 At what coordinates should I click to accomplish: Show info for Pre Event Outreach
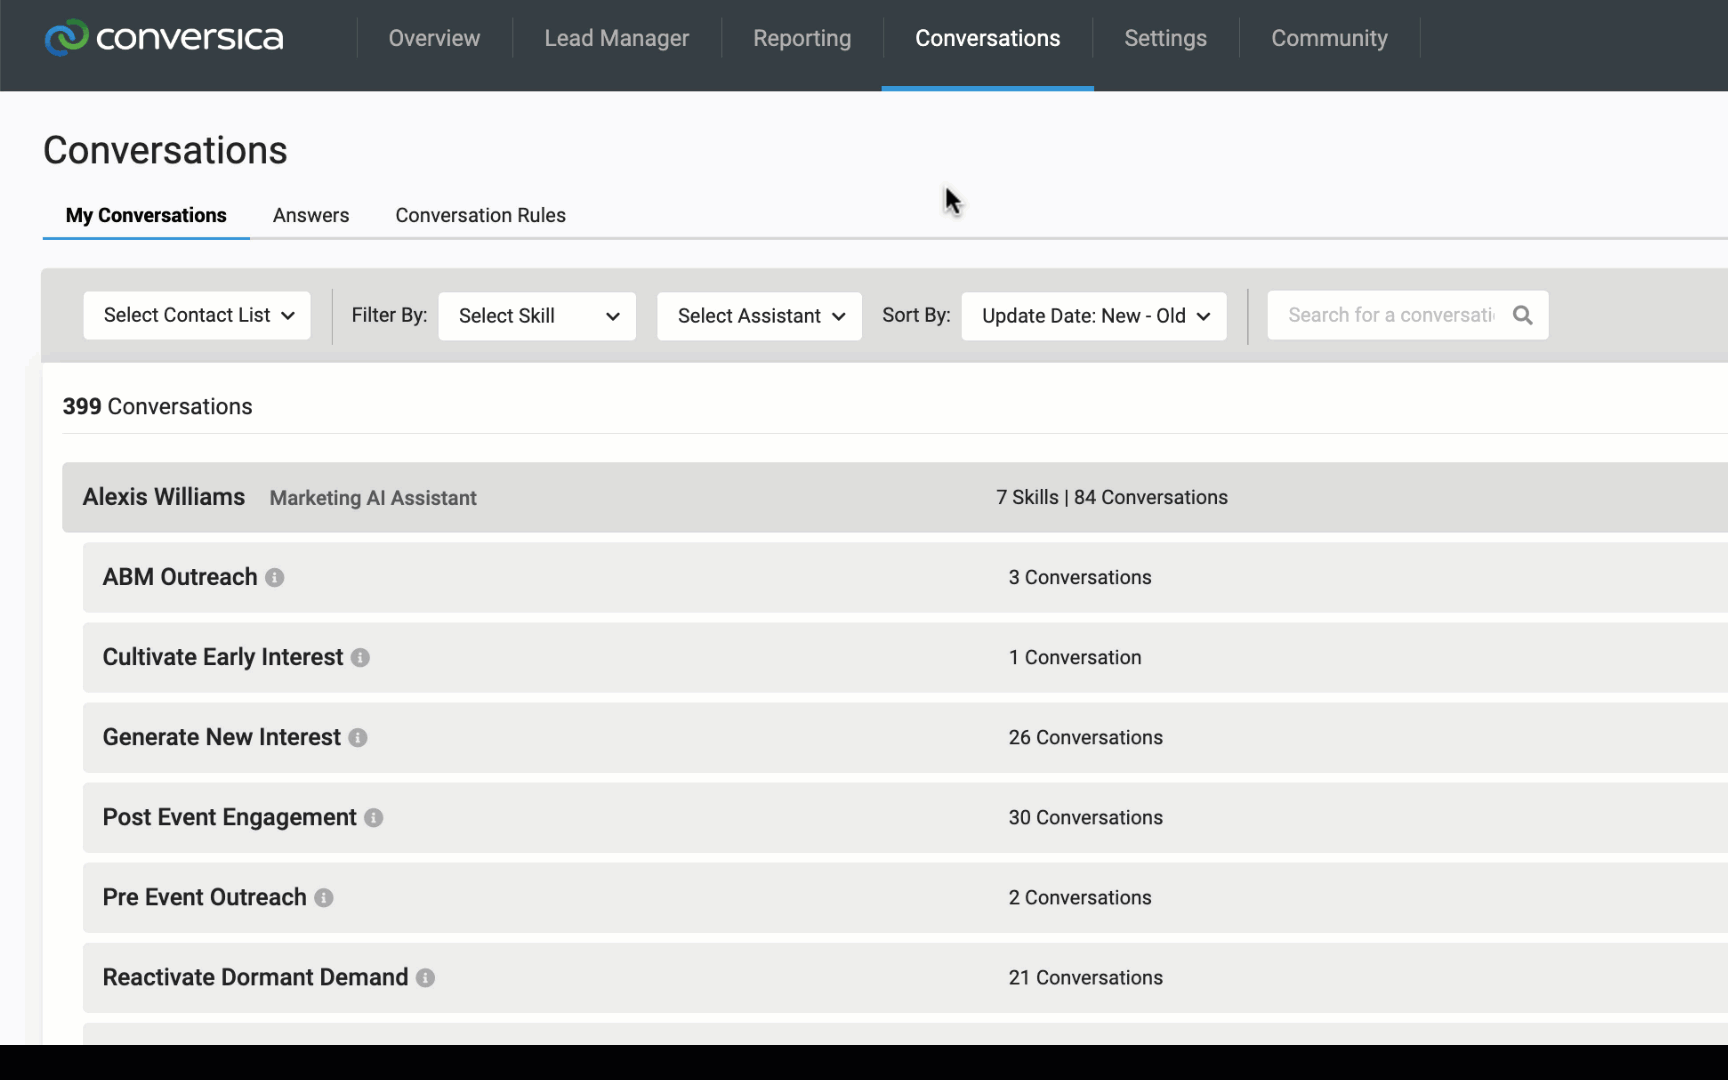(x=324, y=898)
